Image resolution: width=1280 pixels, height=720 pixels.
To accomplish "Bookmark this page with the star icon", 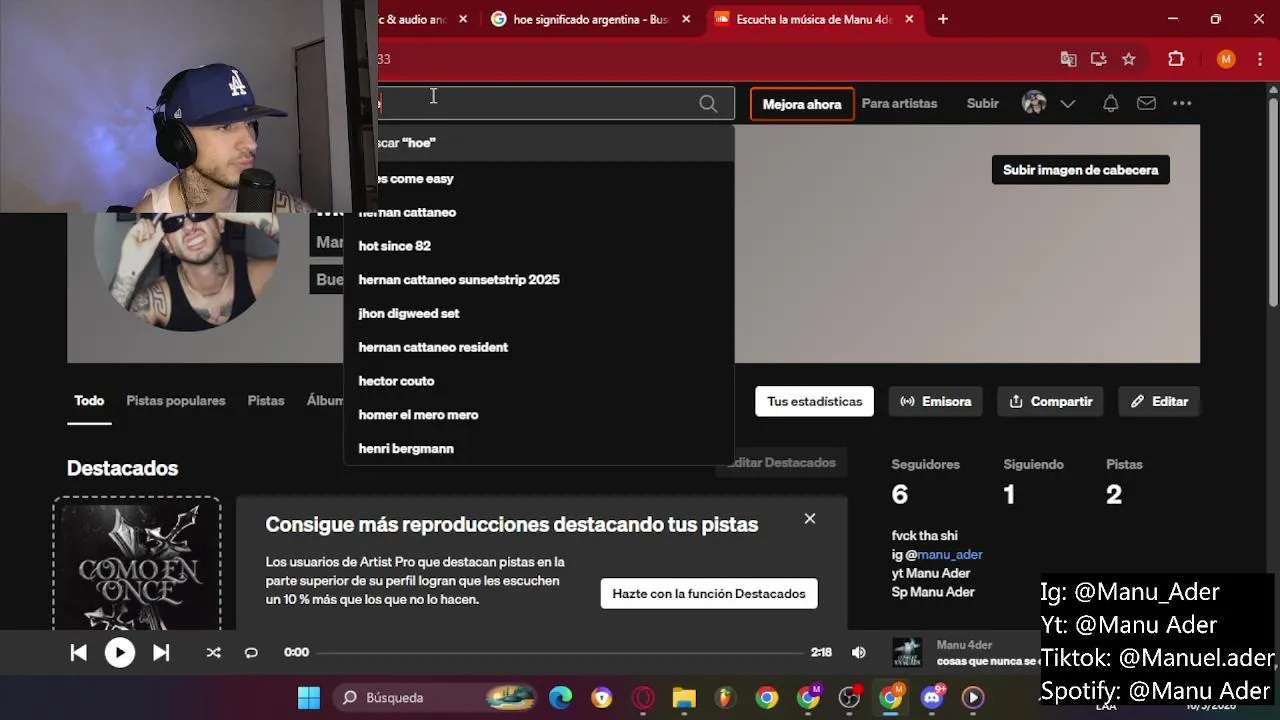I will [1129, 59].
